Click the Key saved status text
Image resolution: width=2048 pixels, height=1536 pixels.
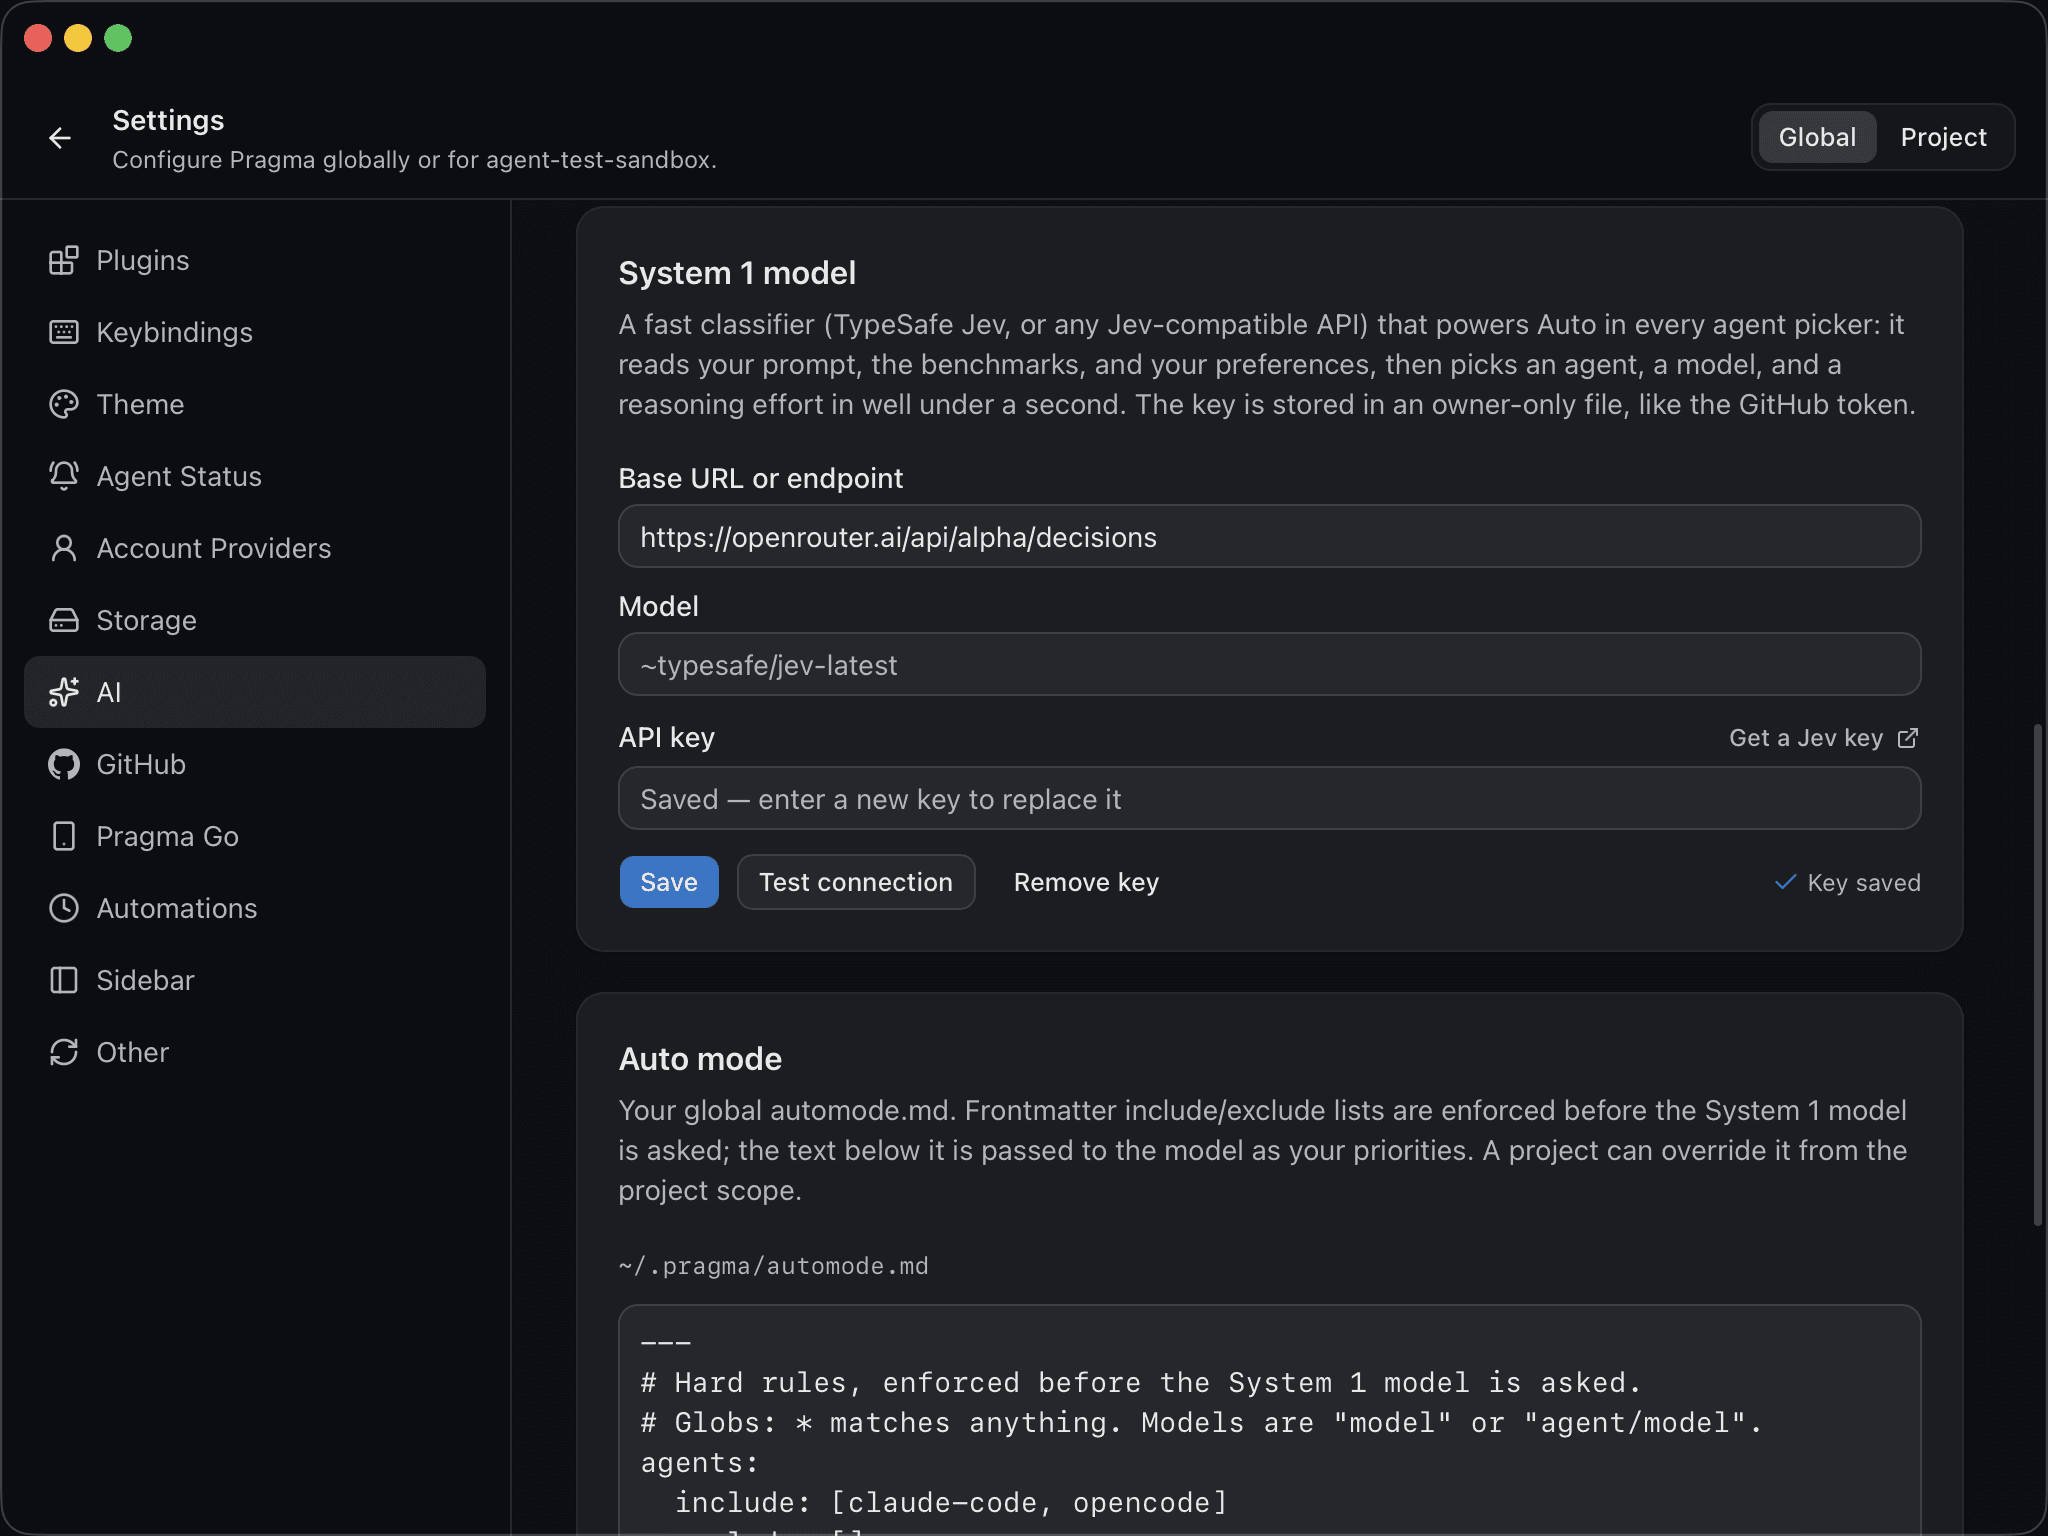click(x=1863, y=883)
